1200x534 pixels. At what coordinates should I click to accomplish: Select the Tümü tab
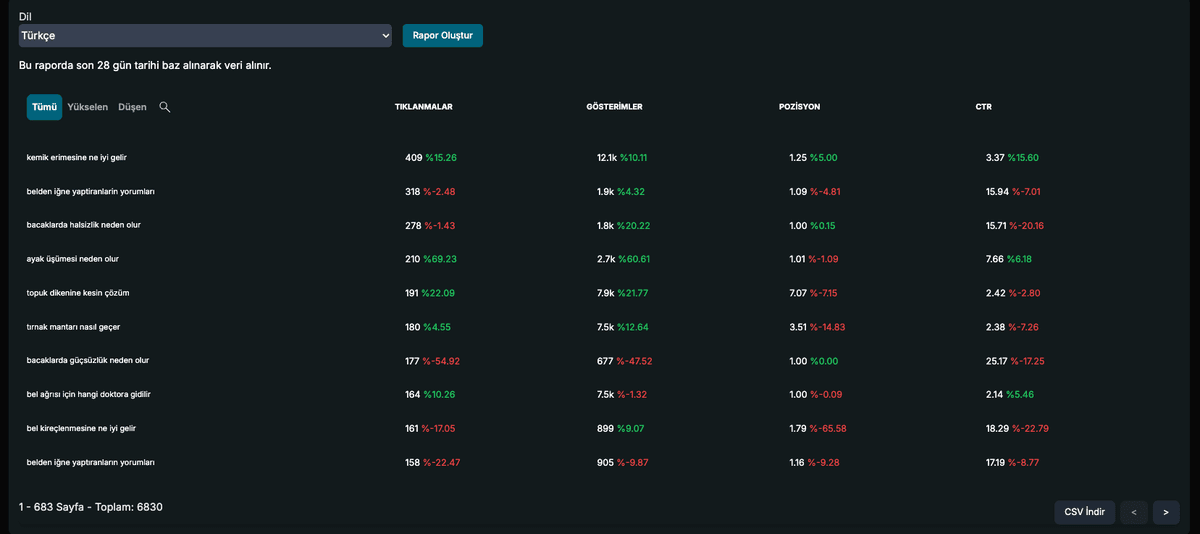(x=44, y=107)
